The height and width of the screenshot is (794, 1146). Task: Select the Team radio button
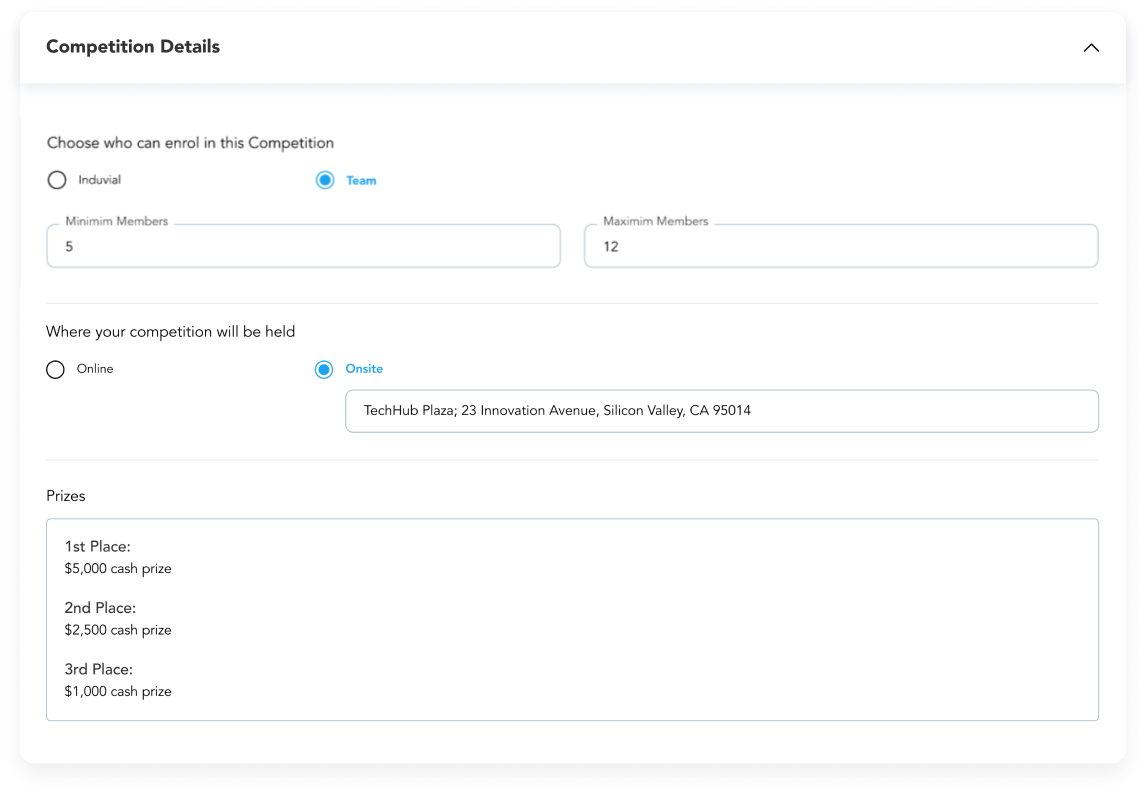325,180
